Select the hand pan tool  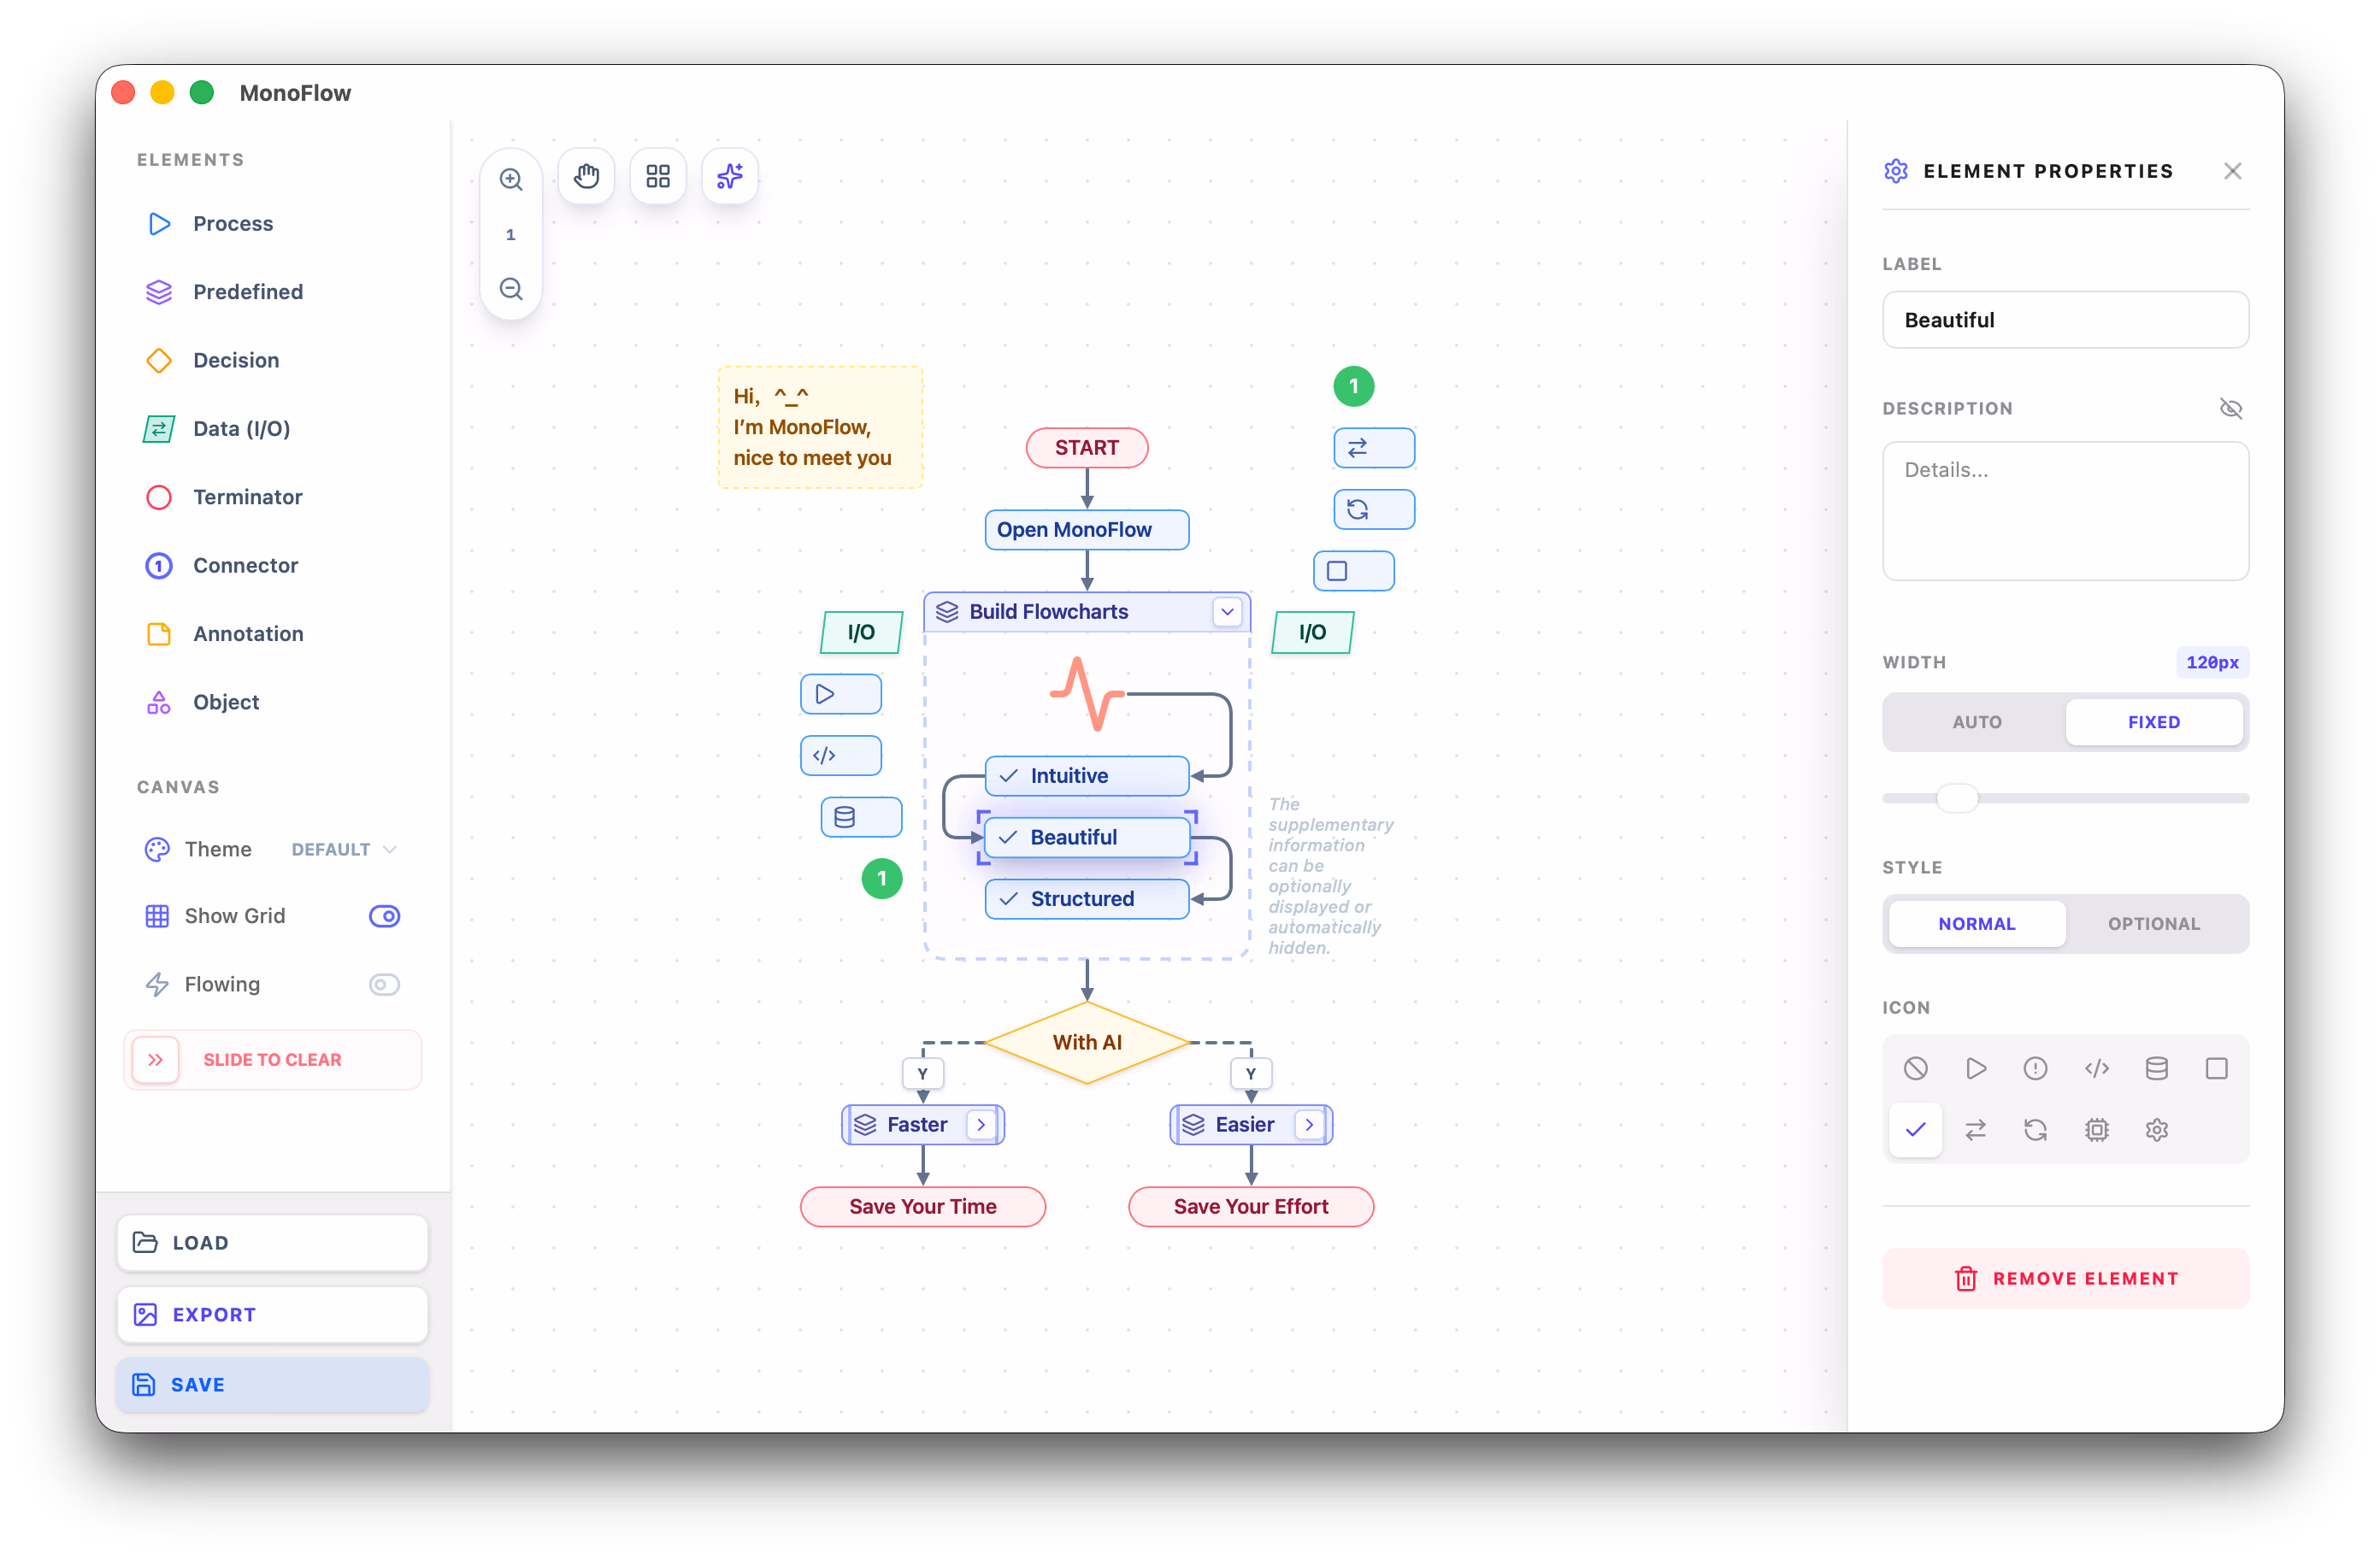(x=586, y=177)
